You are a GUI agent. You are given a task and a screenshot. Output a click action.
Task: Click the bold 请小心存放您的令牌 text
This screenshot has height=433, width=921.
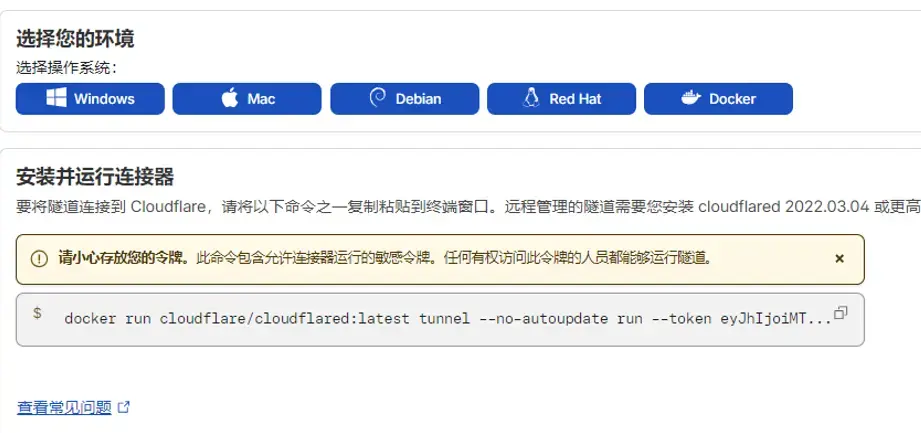(x=124, y=258)
